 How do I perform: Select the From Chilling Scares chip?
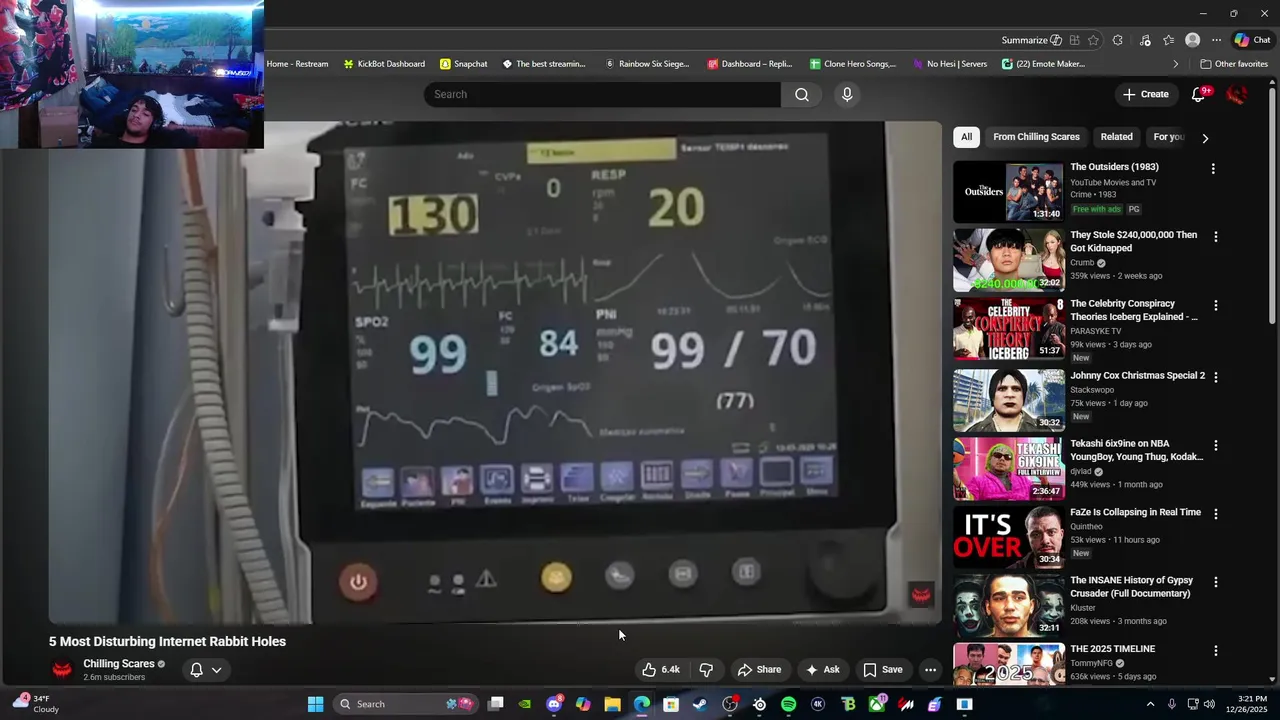(1036, 137)
